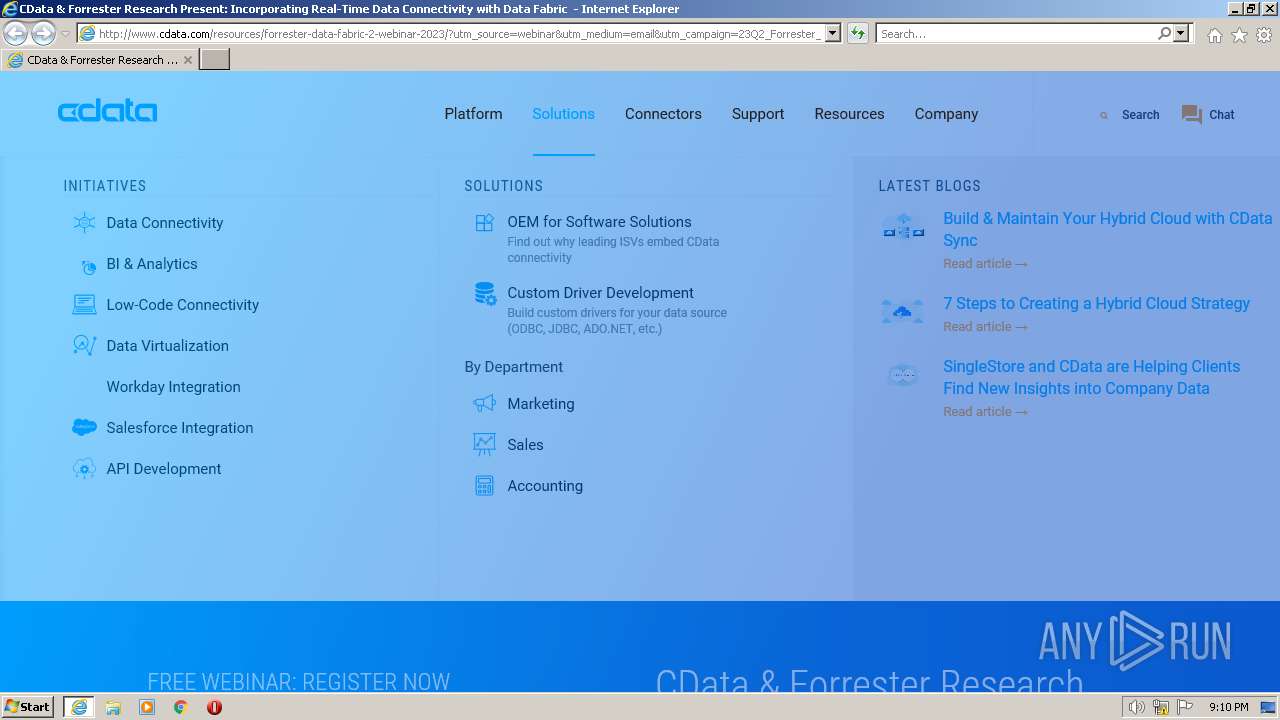This screenshot has width=1280, height=720.
Task: Open the Connectors menu
Action: (x=663, y=114)
